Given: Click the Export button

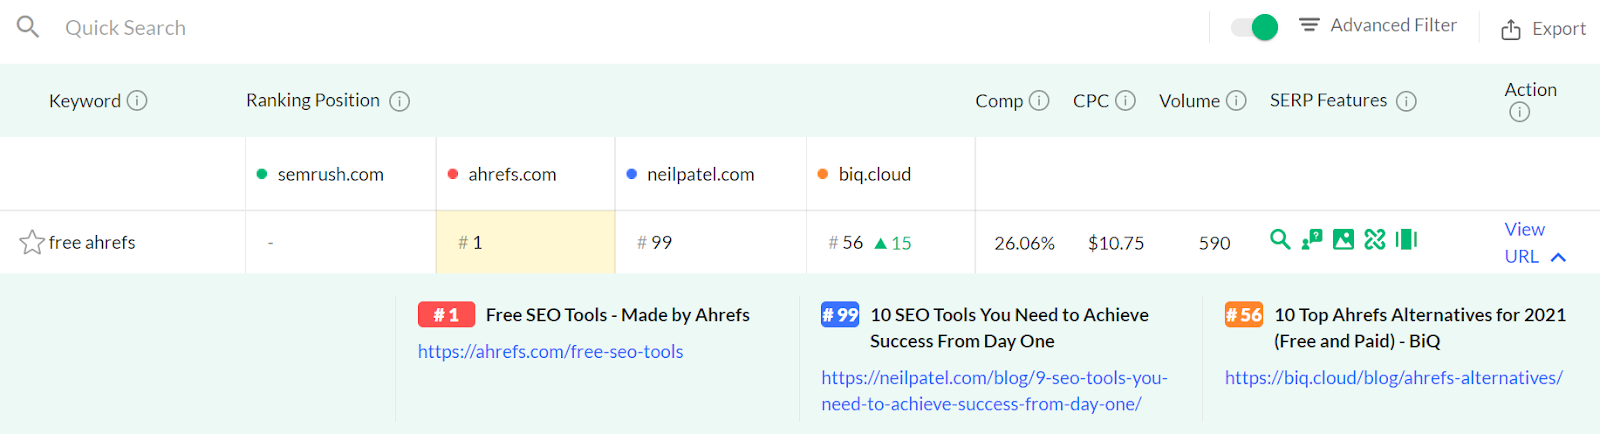Looking at the screenshot, I should (x=1543, y=29).
